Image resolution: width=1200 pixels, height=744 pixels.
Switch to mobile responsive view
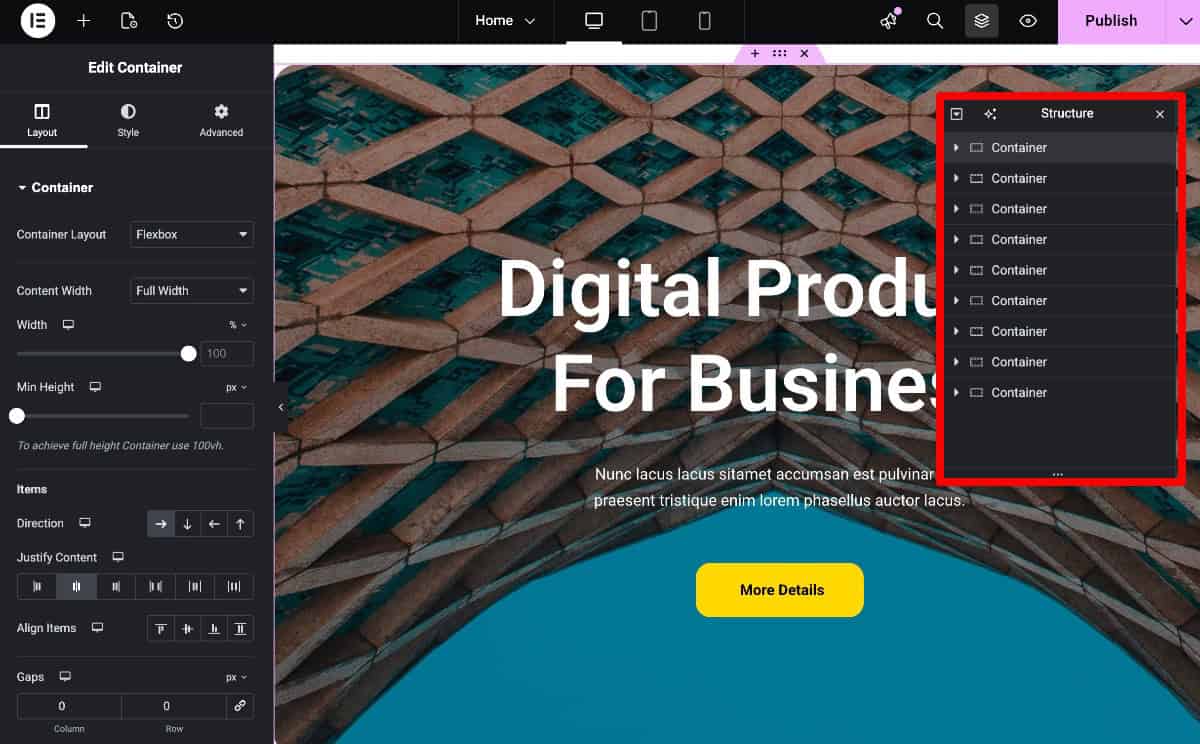(x=704, y=21)
